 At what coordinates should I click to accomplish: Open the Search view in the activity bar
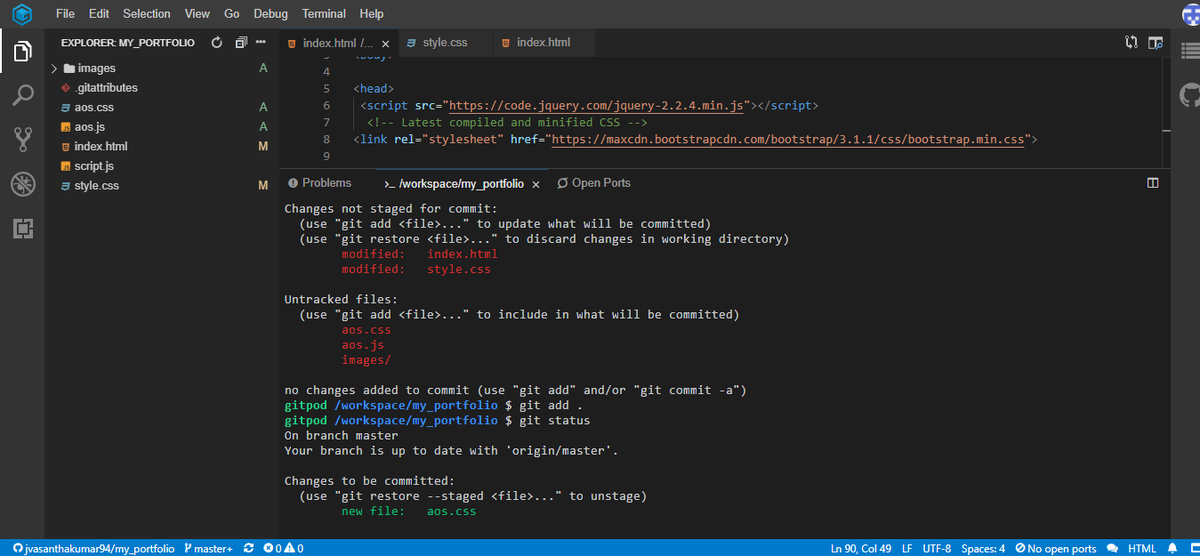[21, 96]
